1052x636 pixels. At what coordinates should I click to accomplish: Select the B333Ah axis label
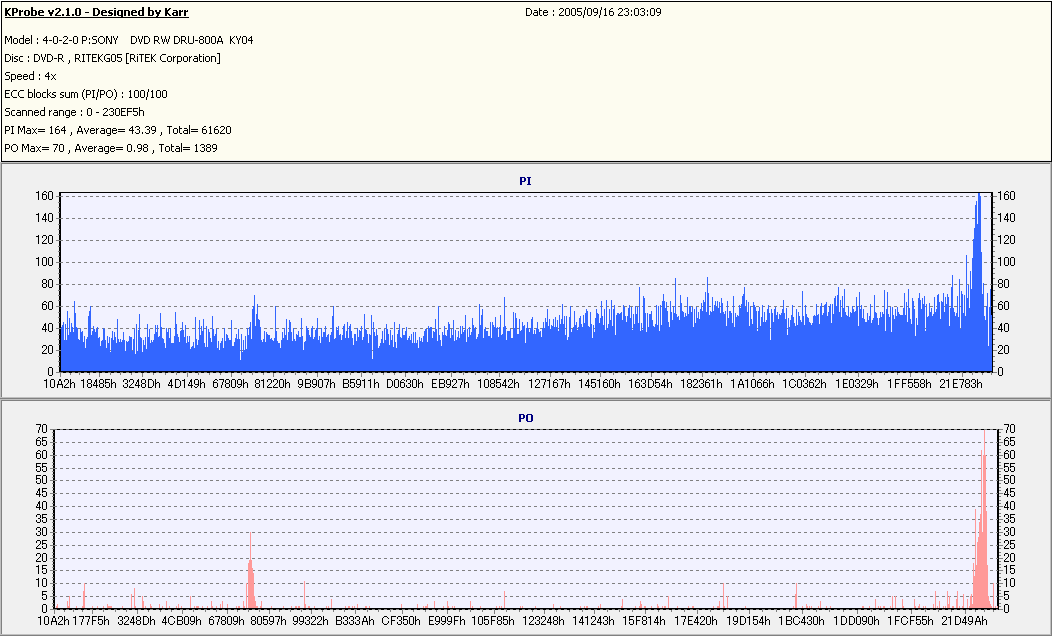point(355,621)
